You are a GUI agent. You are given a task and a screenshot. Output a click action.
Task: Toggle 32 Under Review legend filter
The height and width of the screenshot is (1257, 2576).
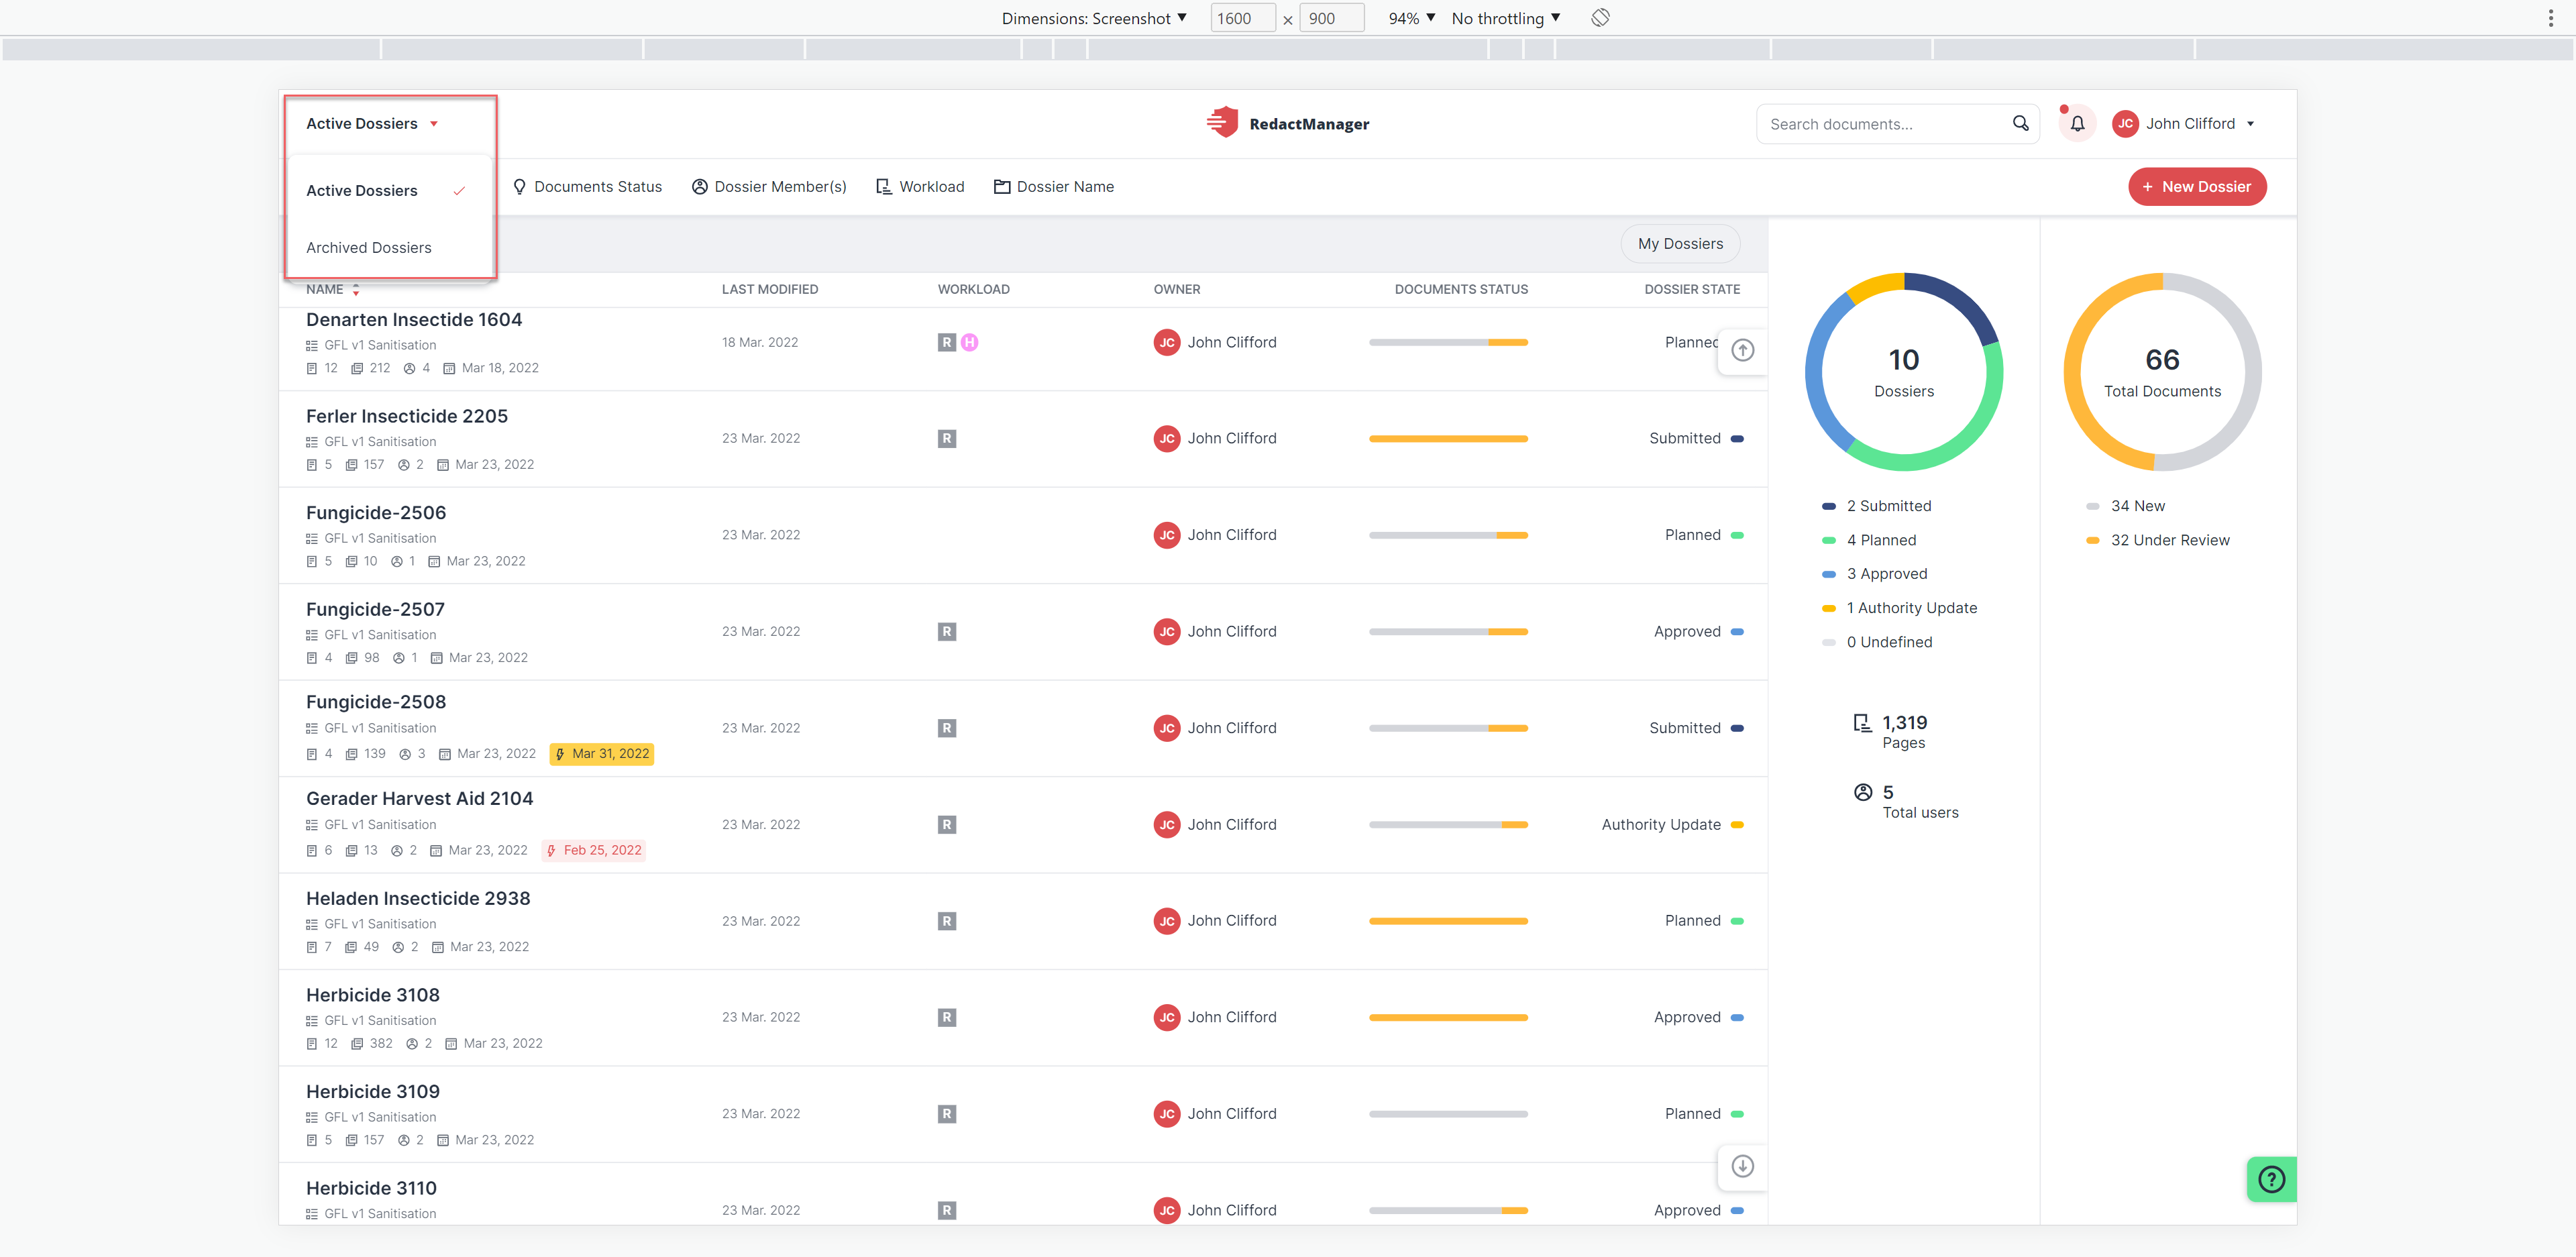click(x=2157, y=540)
